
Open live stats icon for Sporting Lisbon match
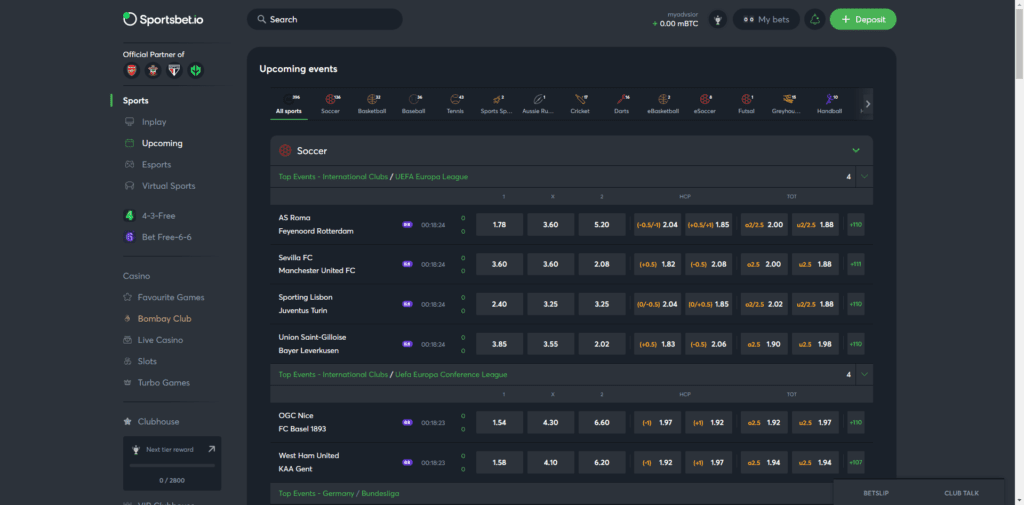[x=408, y=304]
